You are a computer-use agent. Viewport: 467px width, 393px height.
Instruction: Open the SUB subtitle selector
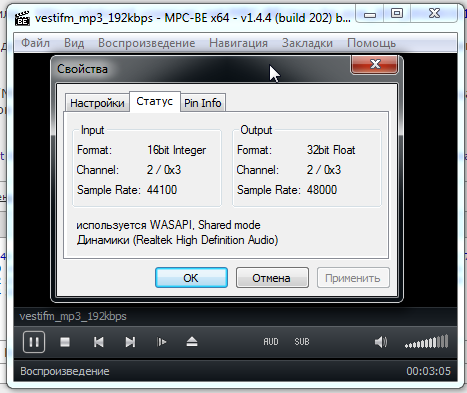click(x=302, y=342)
